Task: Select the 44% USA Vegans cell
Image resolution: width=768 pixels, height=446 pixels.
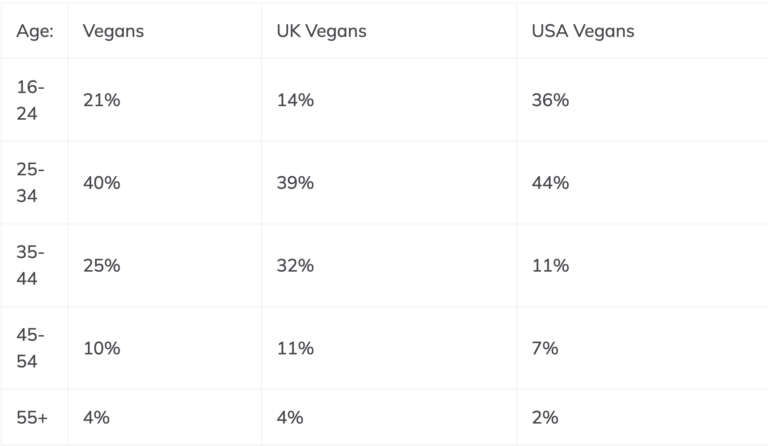Action: click(550, 183)
